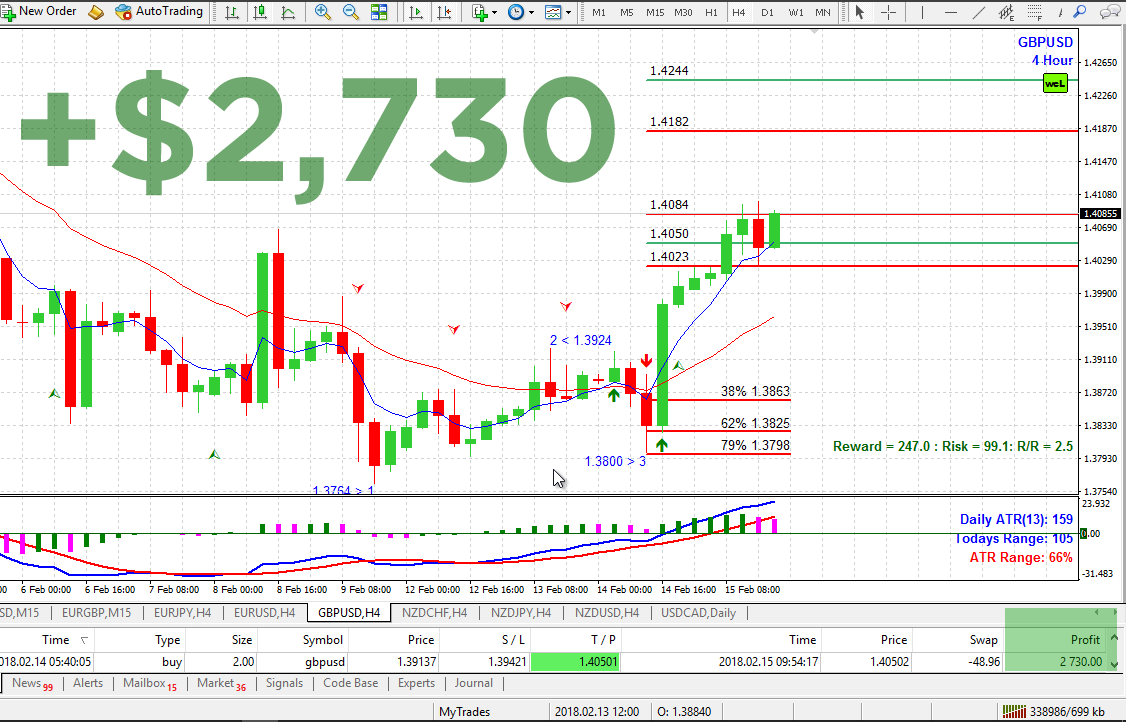The height and width of the screenshot is (722, 1126).
Task: Sort by the Symbol column header
Action: (x=322, y=639)
